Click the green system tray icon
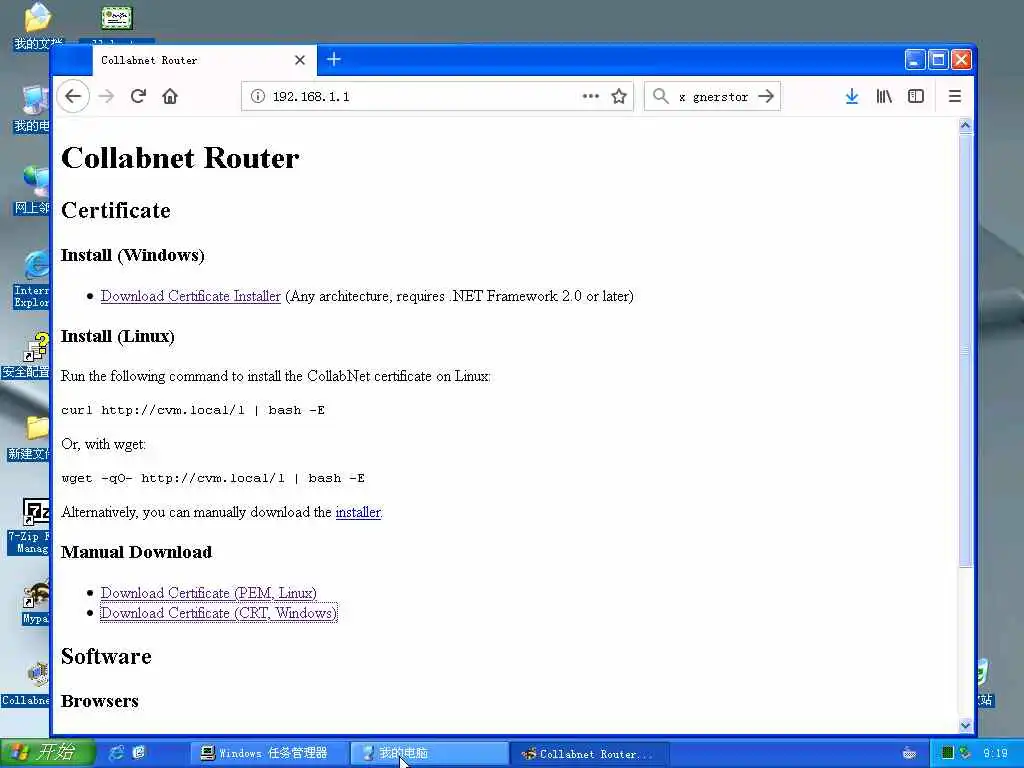This screenshot has width=1024, height=768. pos(947,753)
